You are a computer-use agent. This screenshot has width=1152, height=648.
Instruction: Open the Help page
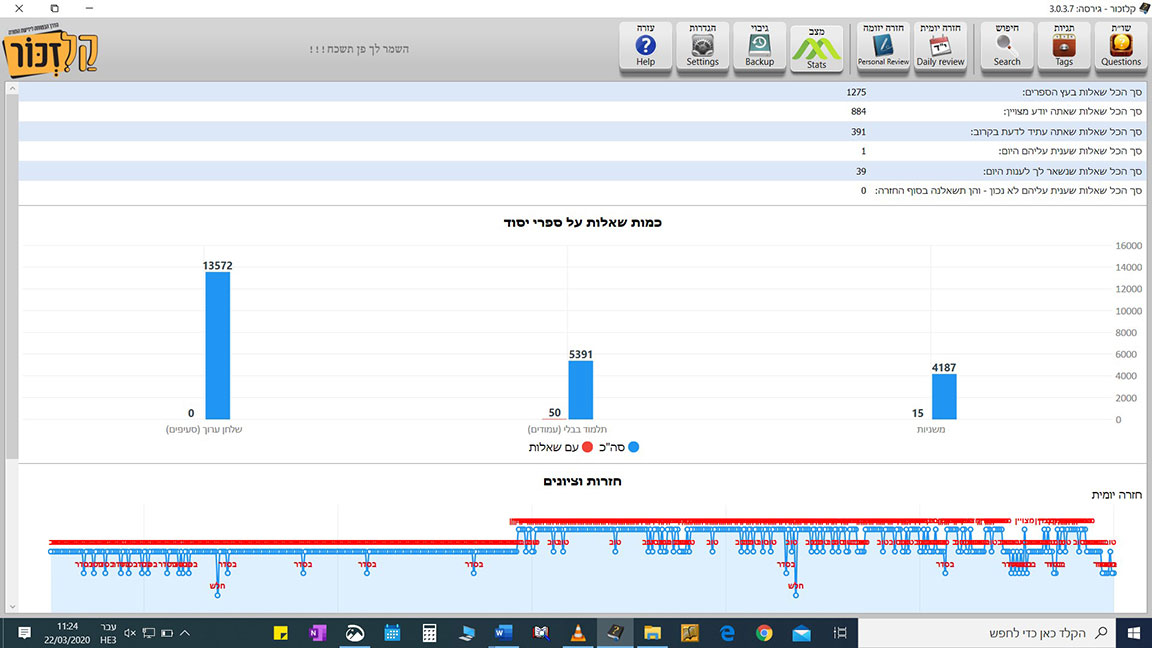tap(645, 46)
